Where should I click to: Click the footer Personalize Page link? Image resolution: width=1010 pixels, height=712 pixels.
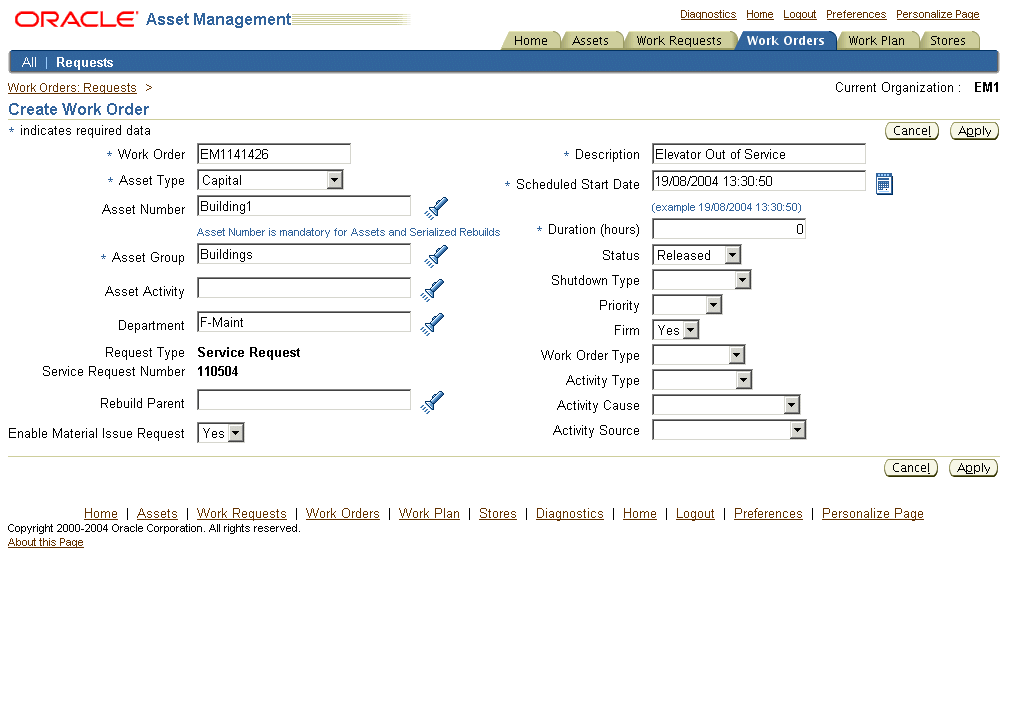[x=873, y=514]
